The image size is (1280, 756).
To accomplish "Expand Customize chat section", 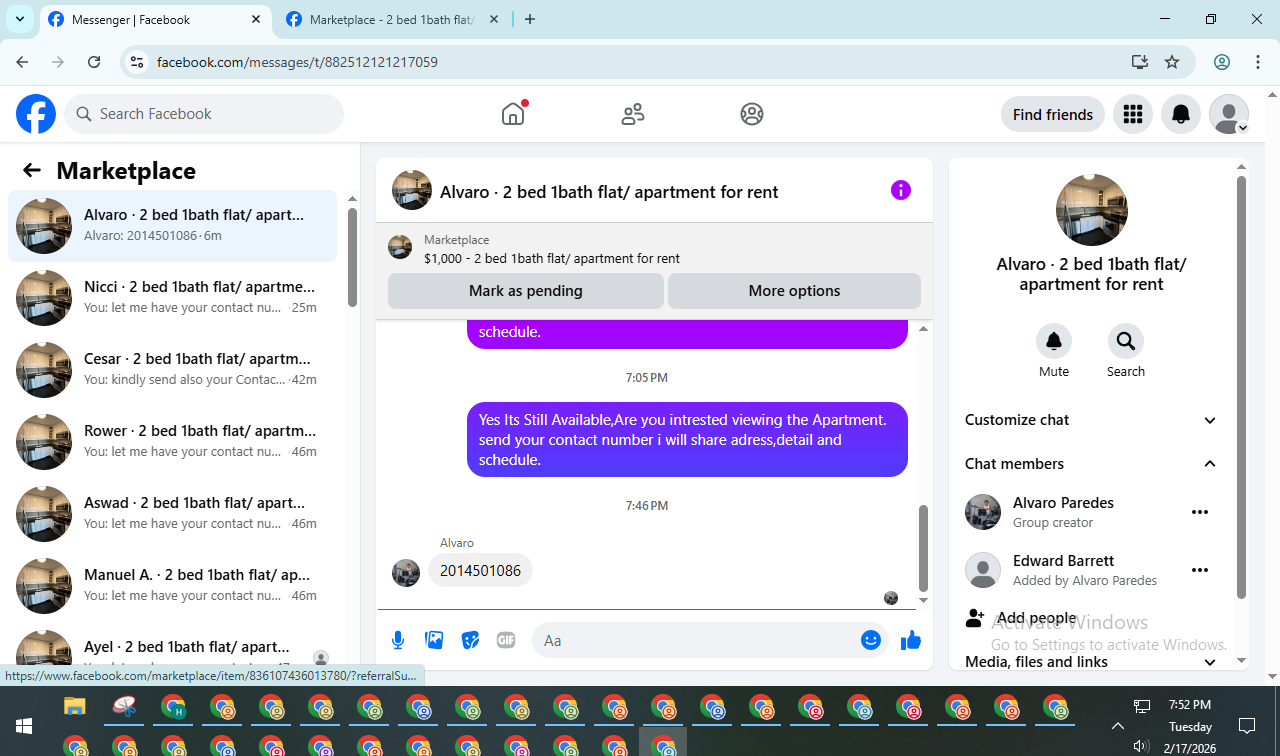I will (x=1092, y=420).
